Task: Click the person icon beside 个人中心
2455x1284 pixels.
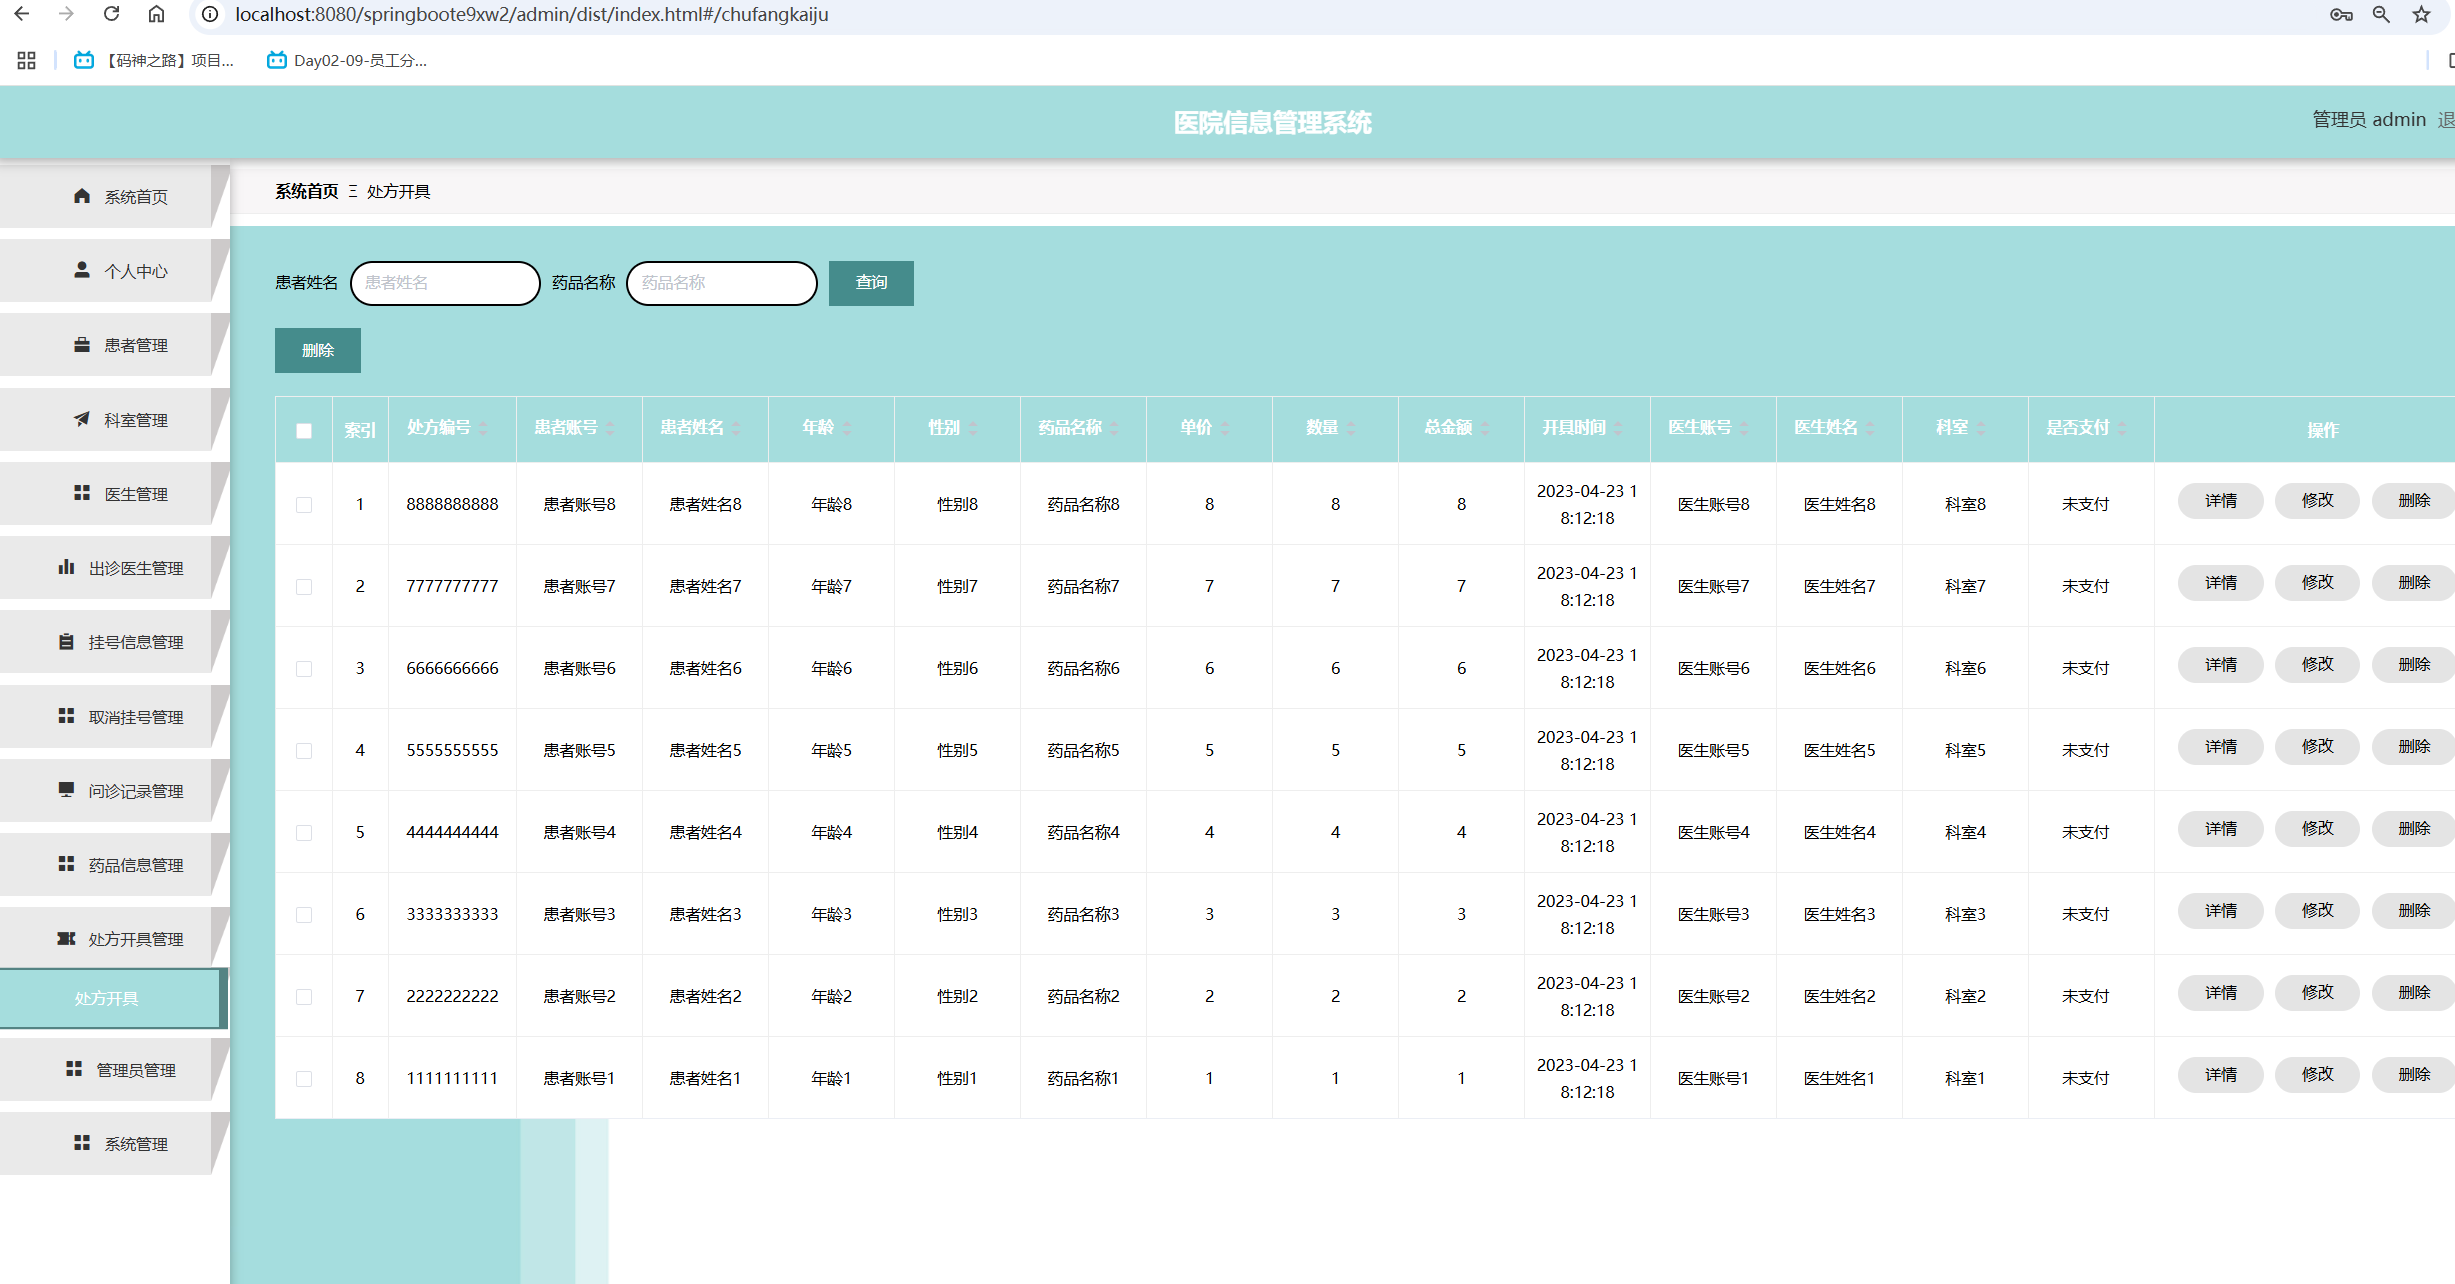Action: pyautogui.click(x=82, y=270)
